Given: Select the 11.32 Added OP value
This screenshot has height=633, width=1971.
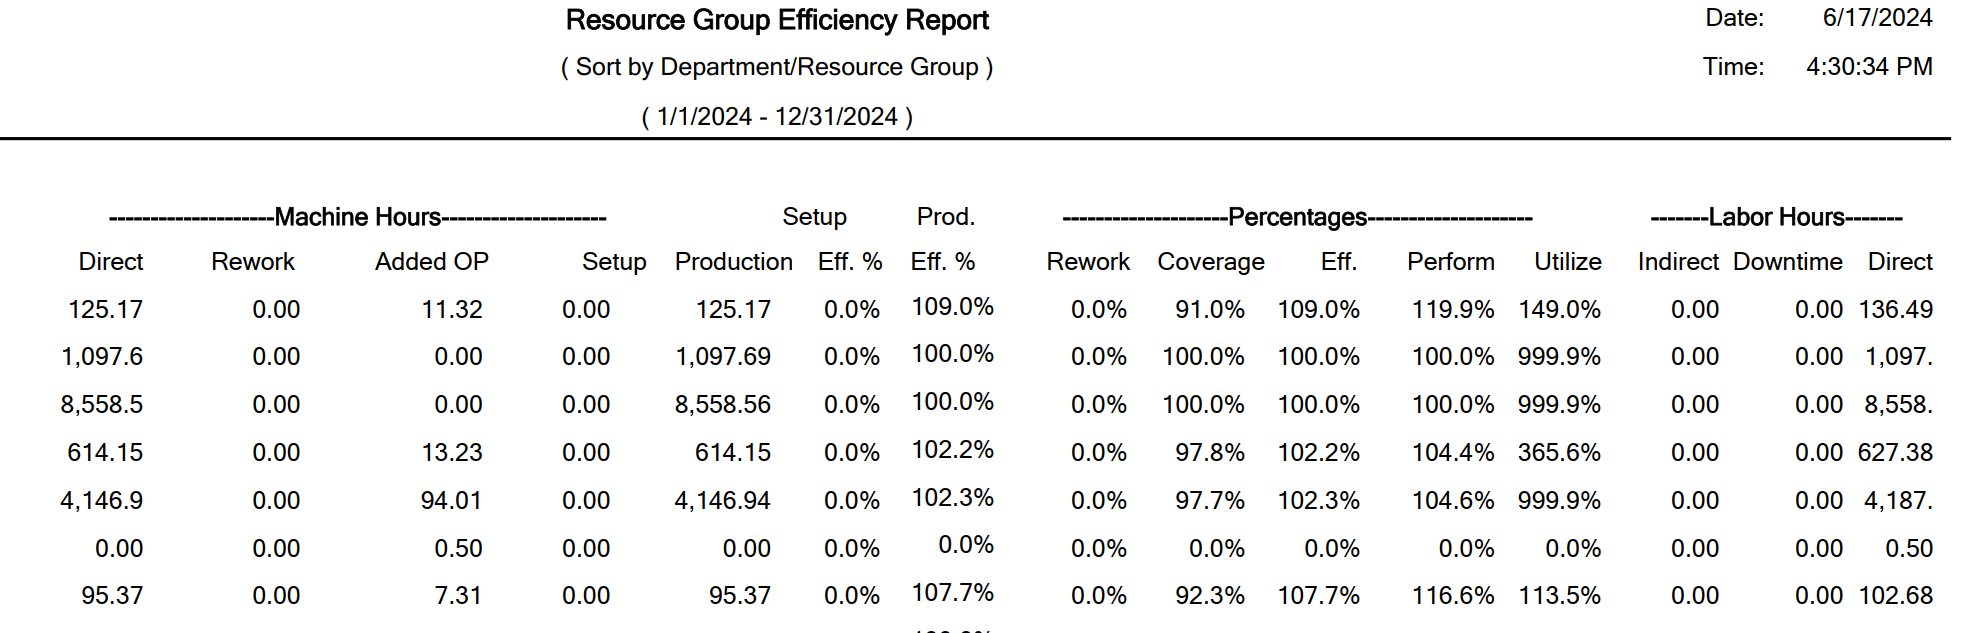Looking at the screenshot, I should (451, 310).
